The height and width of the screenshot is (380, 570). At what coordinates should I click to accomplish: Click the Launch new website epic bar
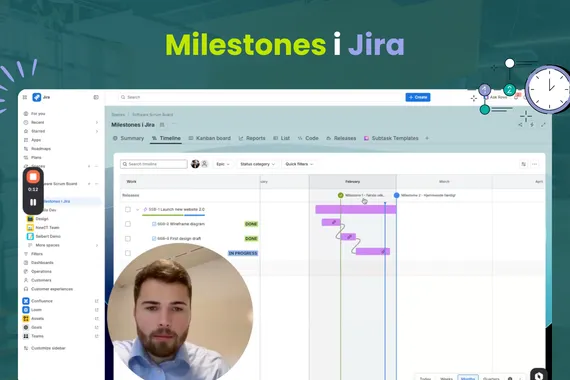[356, 209]
